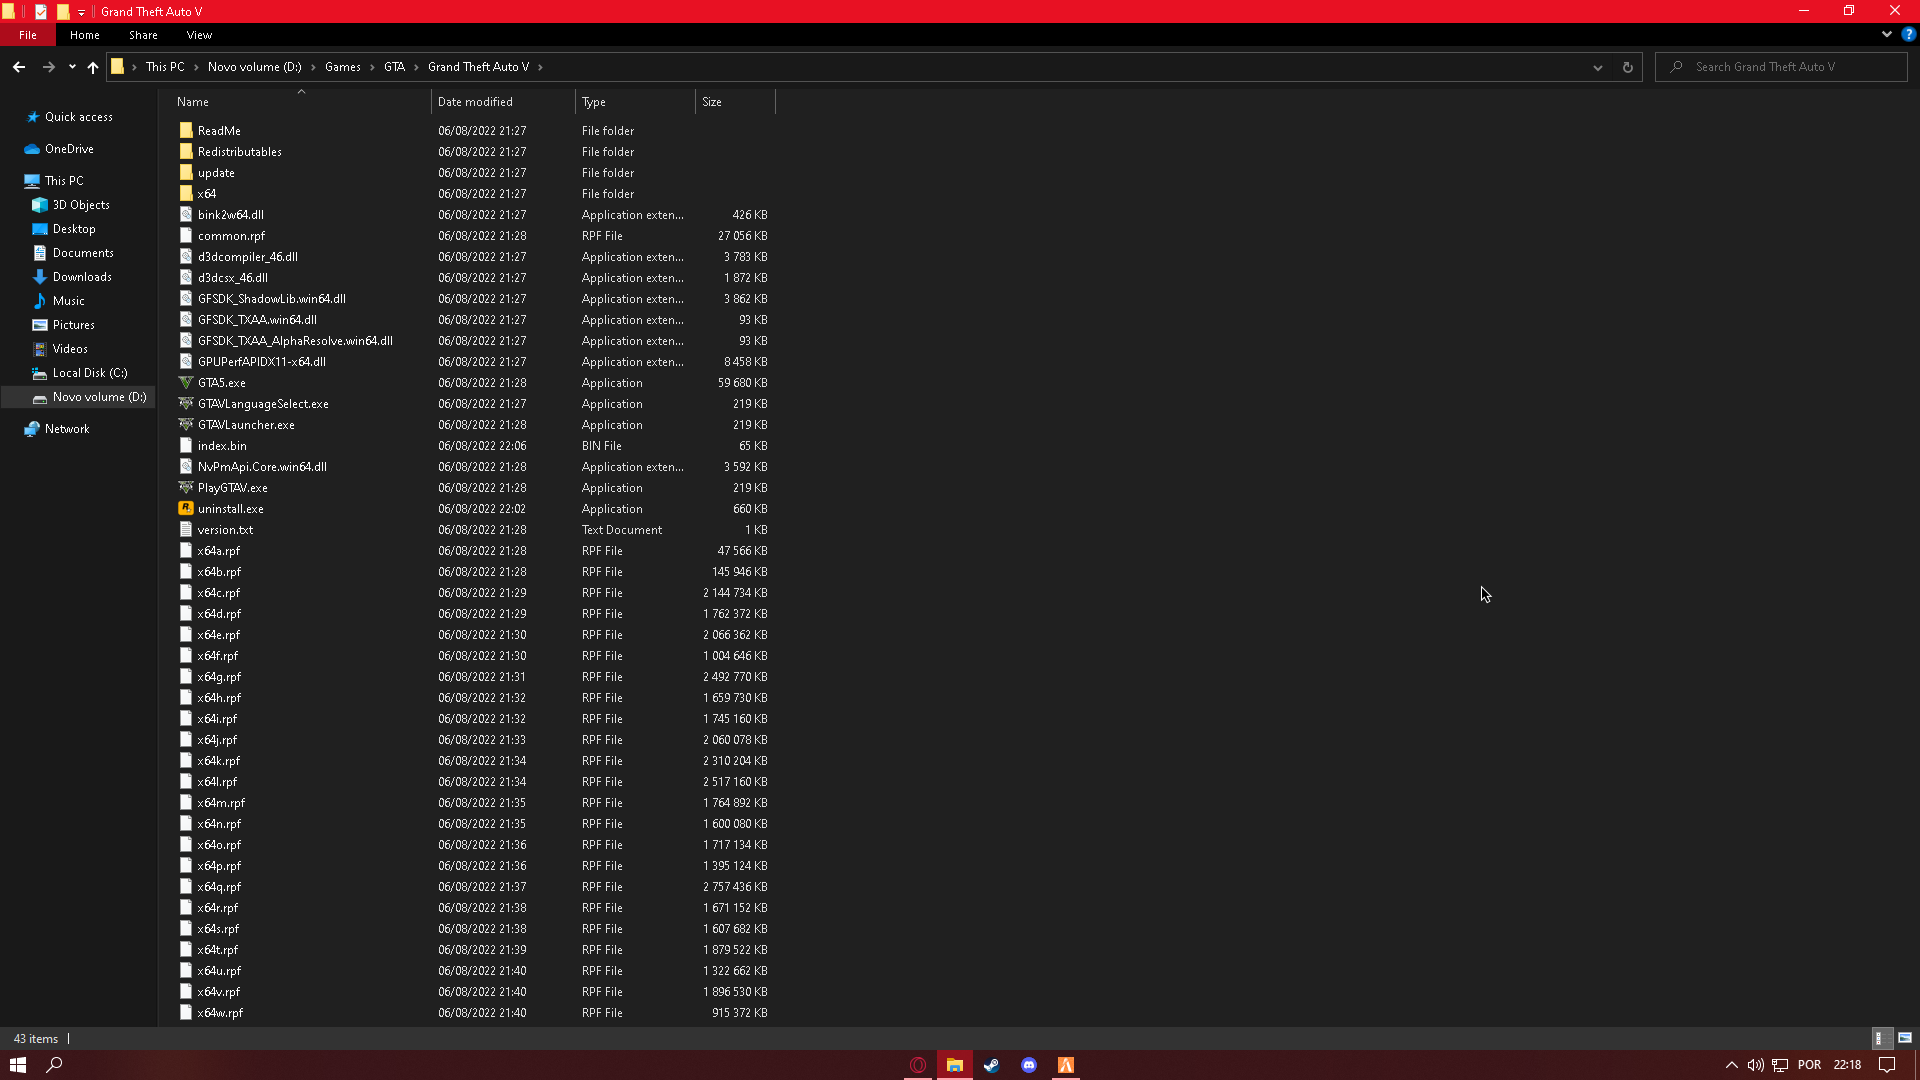Select Local Disk (C:) in navigation pane
1920x1080 pixels.
[89, 373]
